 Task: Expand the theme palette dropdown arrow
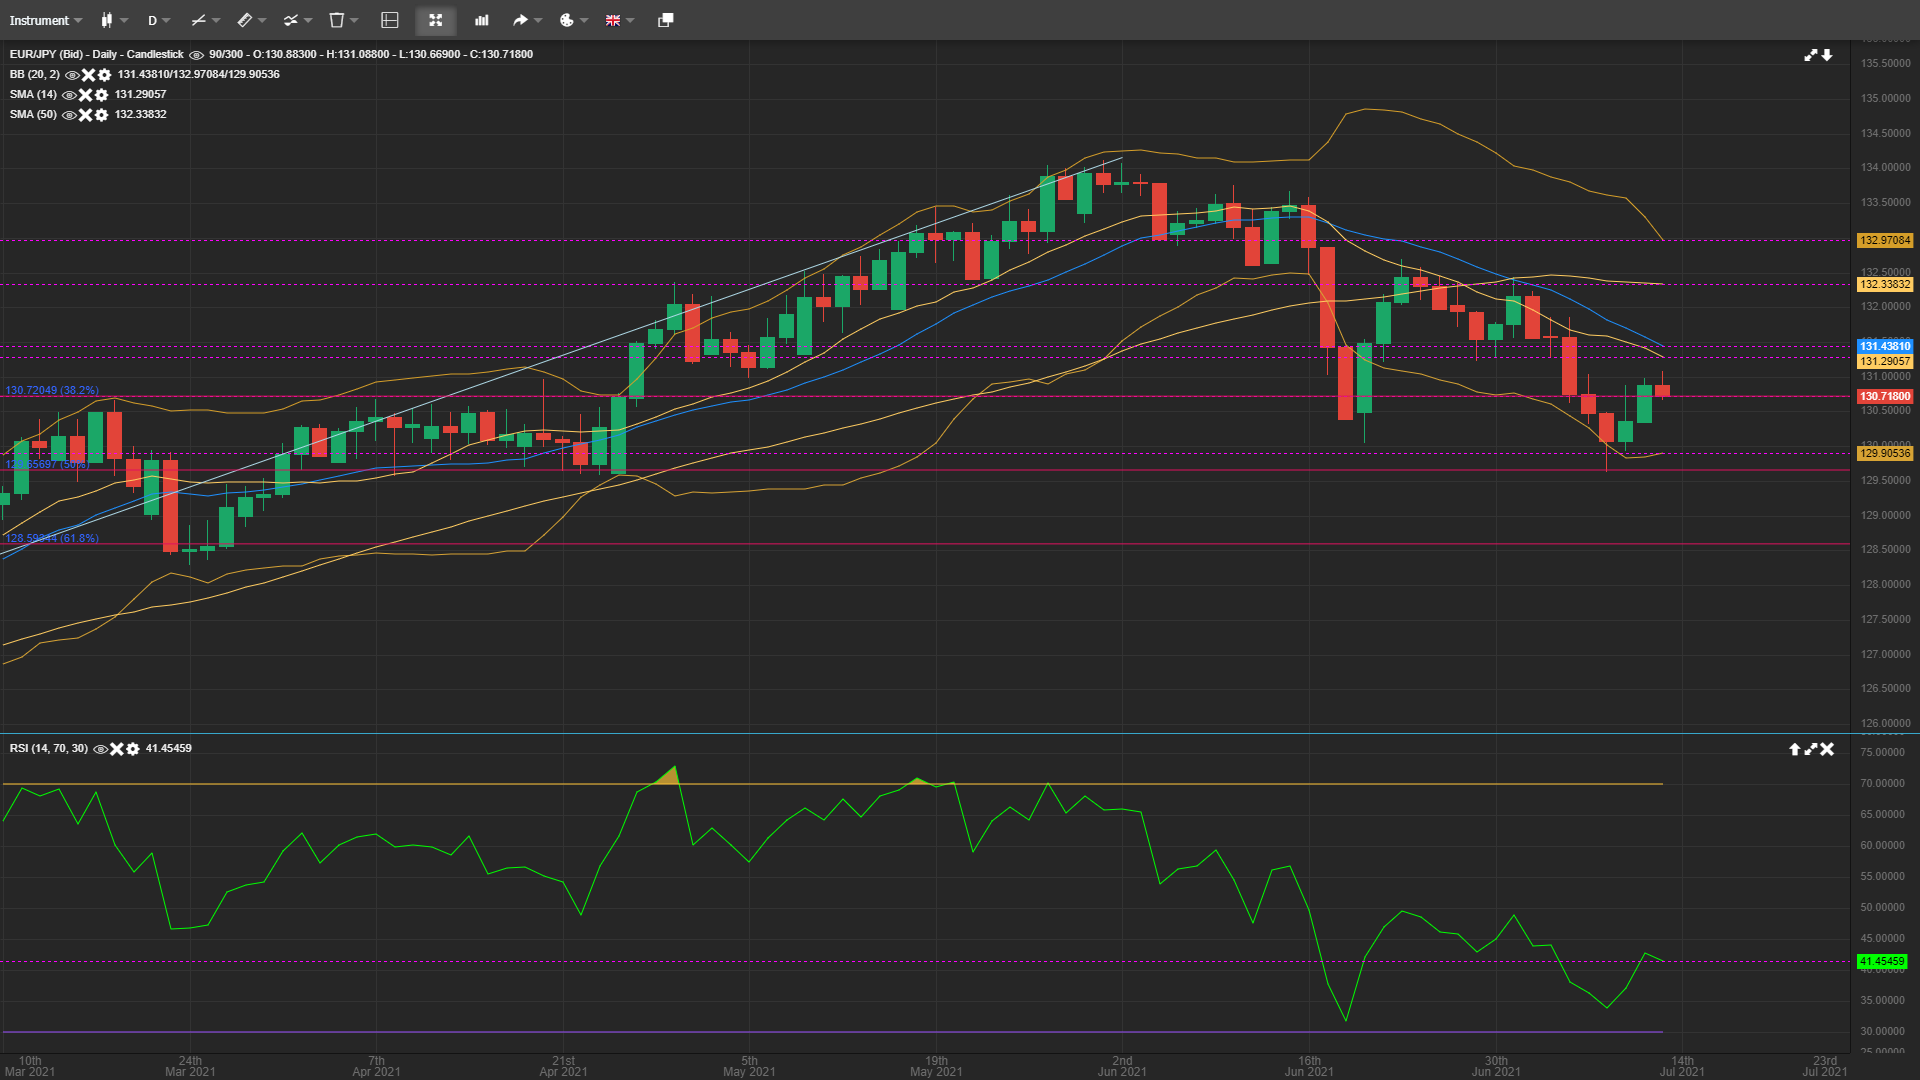(584, 20)
